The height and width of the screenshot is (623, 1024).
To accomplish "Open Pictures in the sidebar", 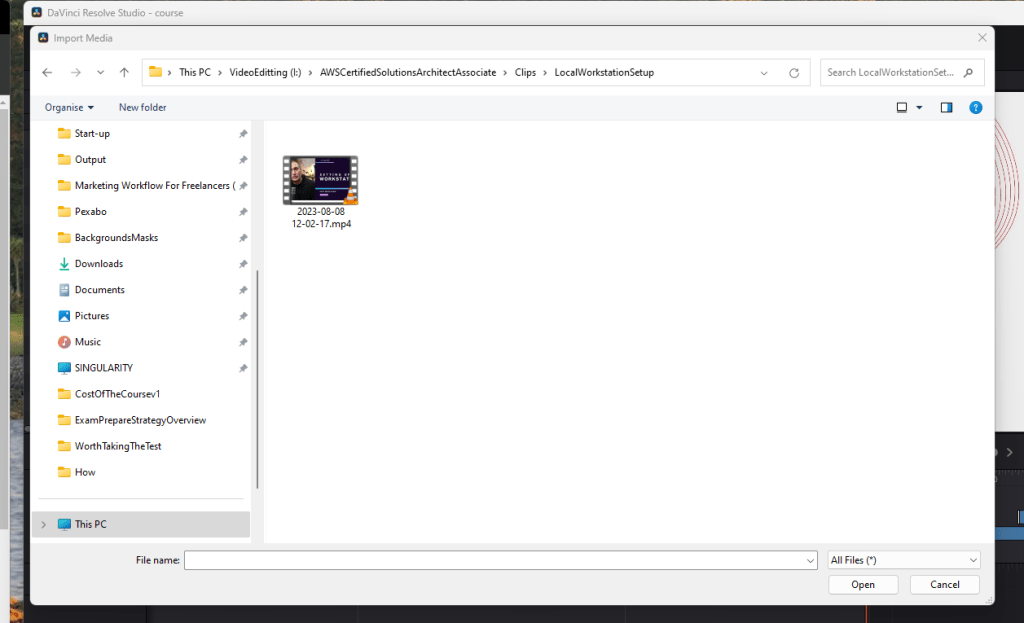I will click(x=92, y=316).
